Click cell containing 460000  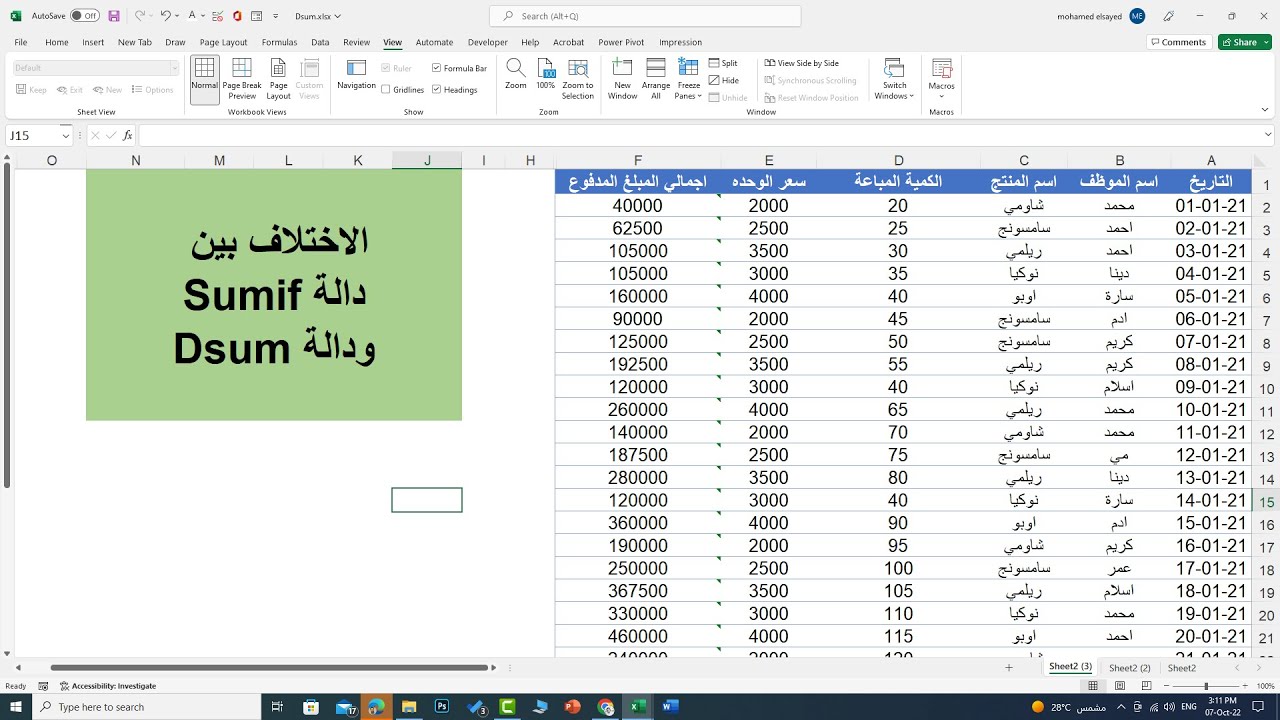click(638, 636)
